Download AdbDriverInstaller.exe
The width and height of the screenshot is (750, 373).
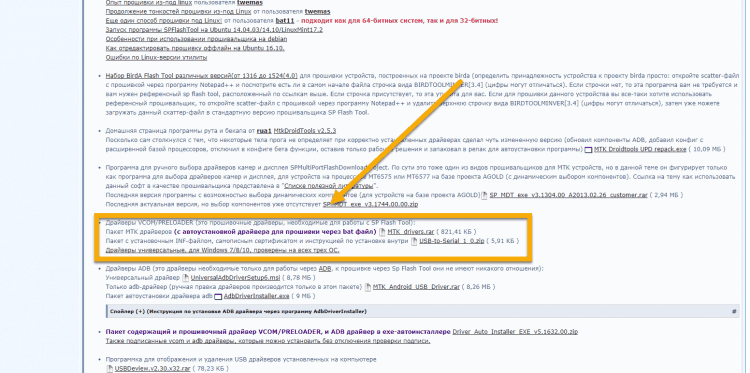pos(256,296)
